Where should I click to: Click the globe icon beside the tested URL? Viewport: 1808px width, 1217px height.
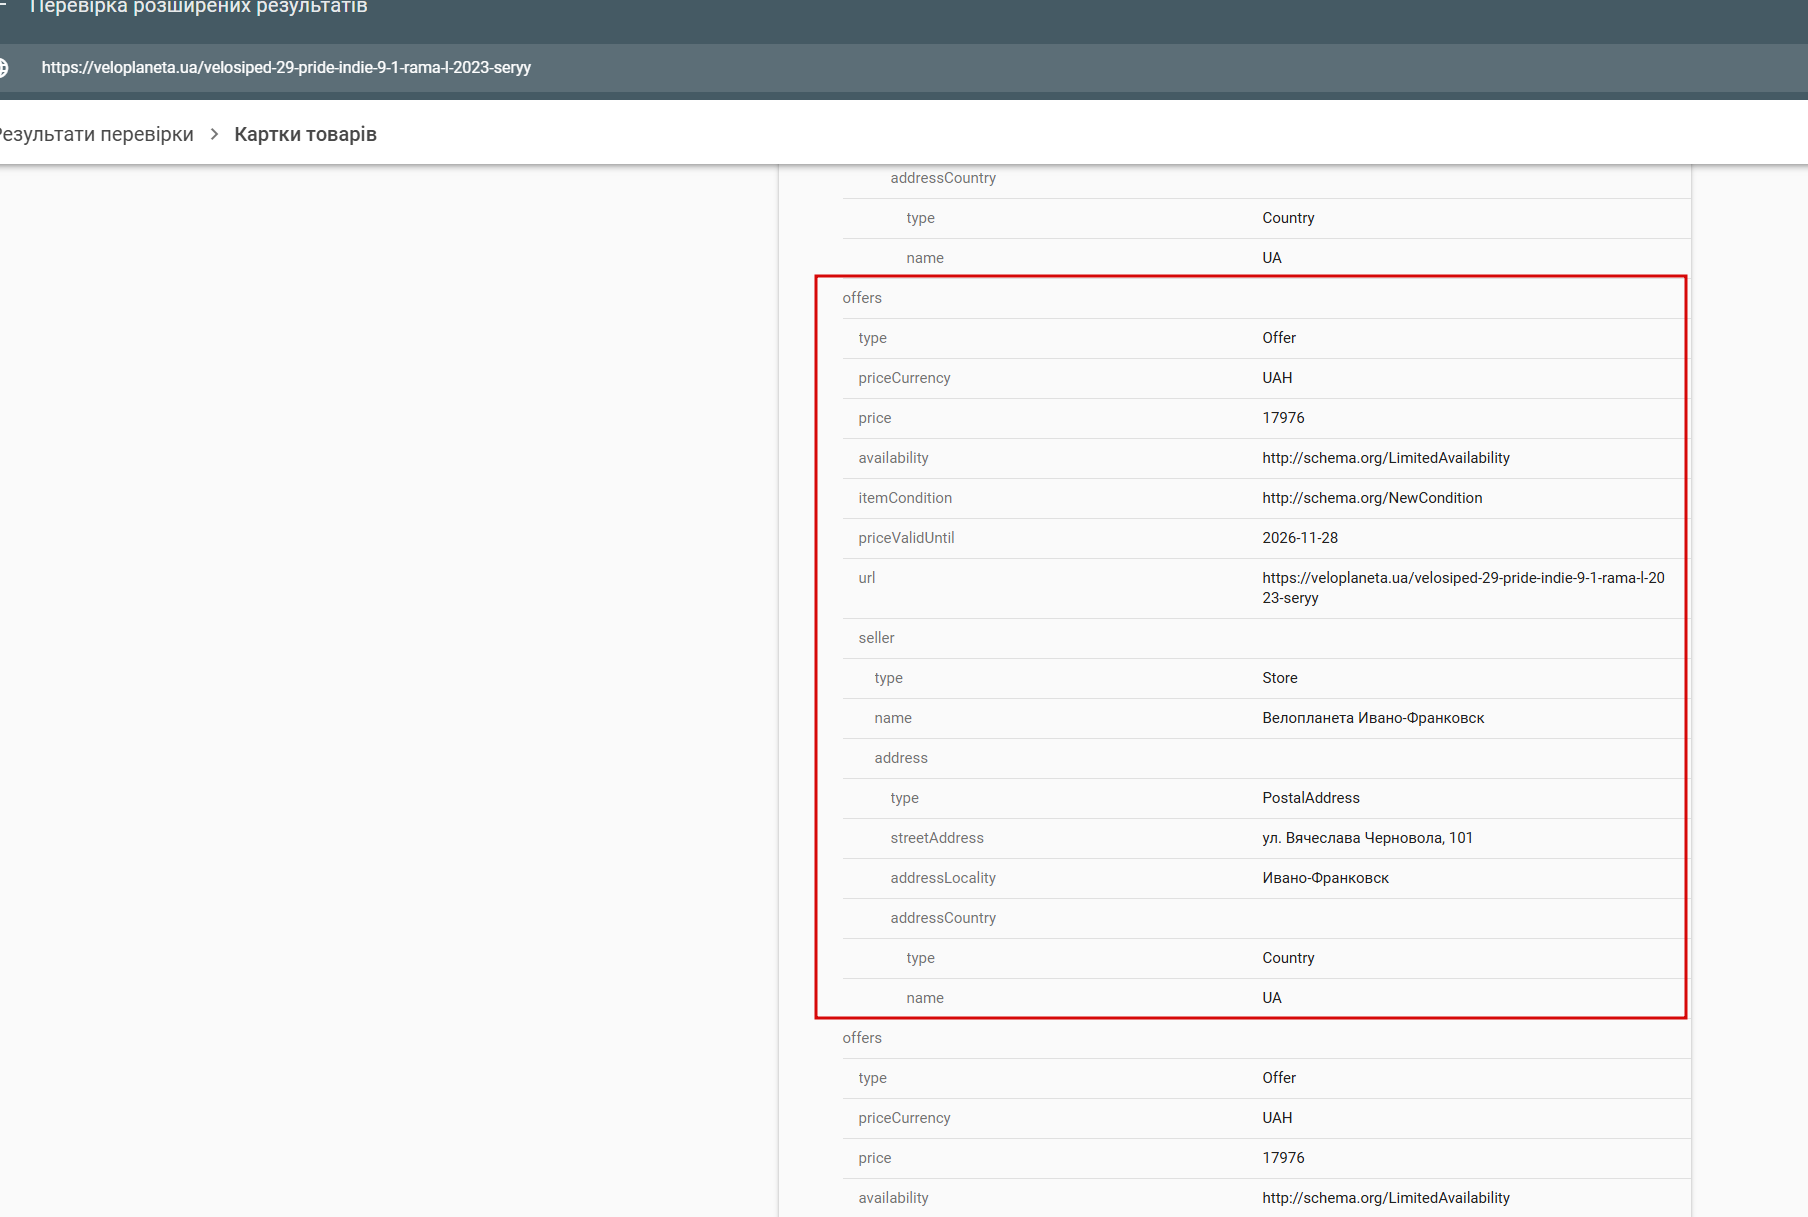[x=3, y=68]
